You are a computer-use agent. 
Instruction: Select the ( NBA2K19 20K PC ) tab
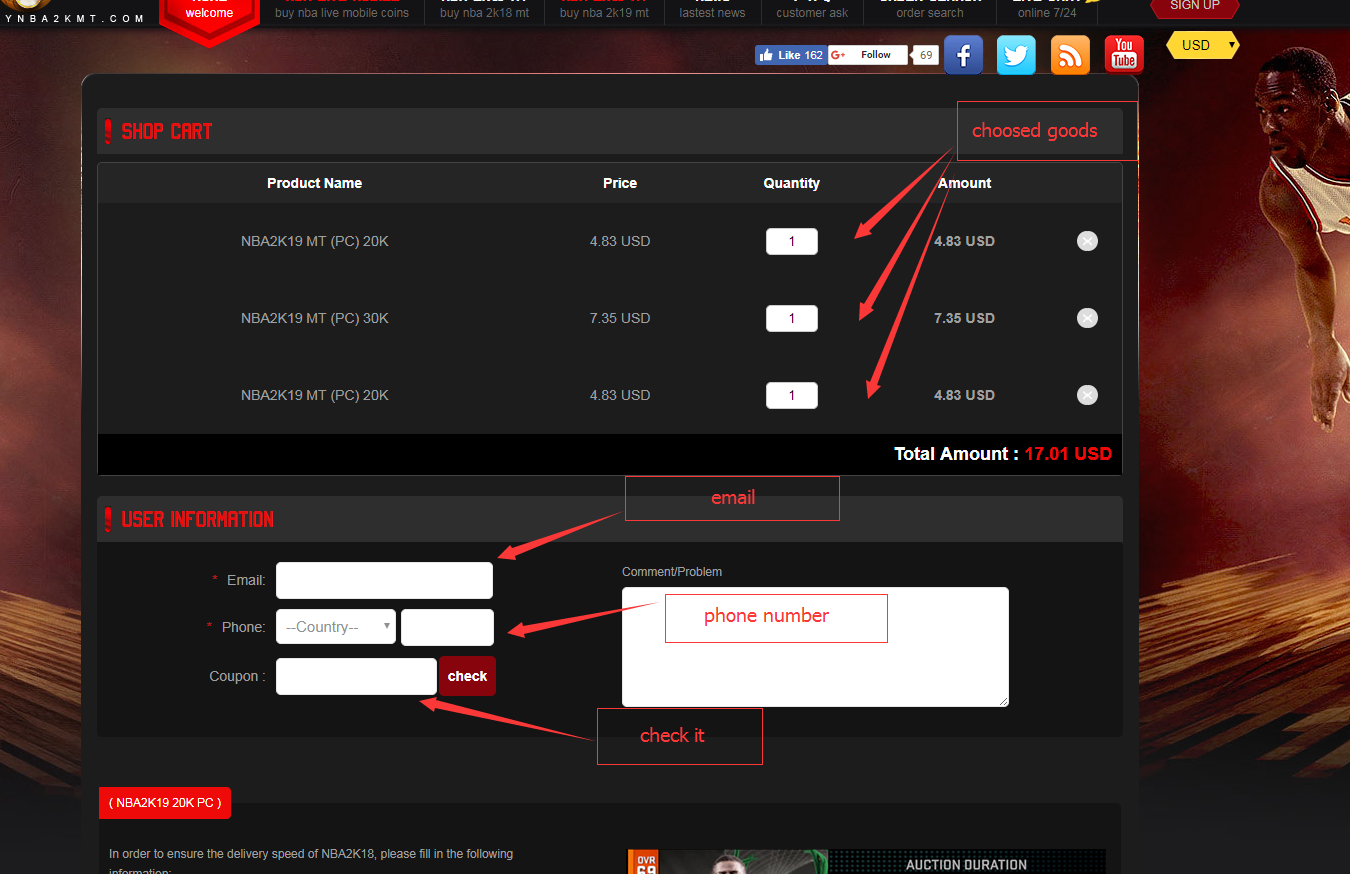(165, 802)
